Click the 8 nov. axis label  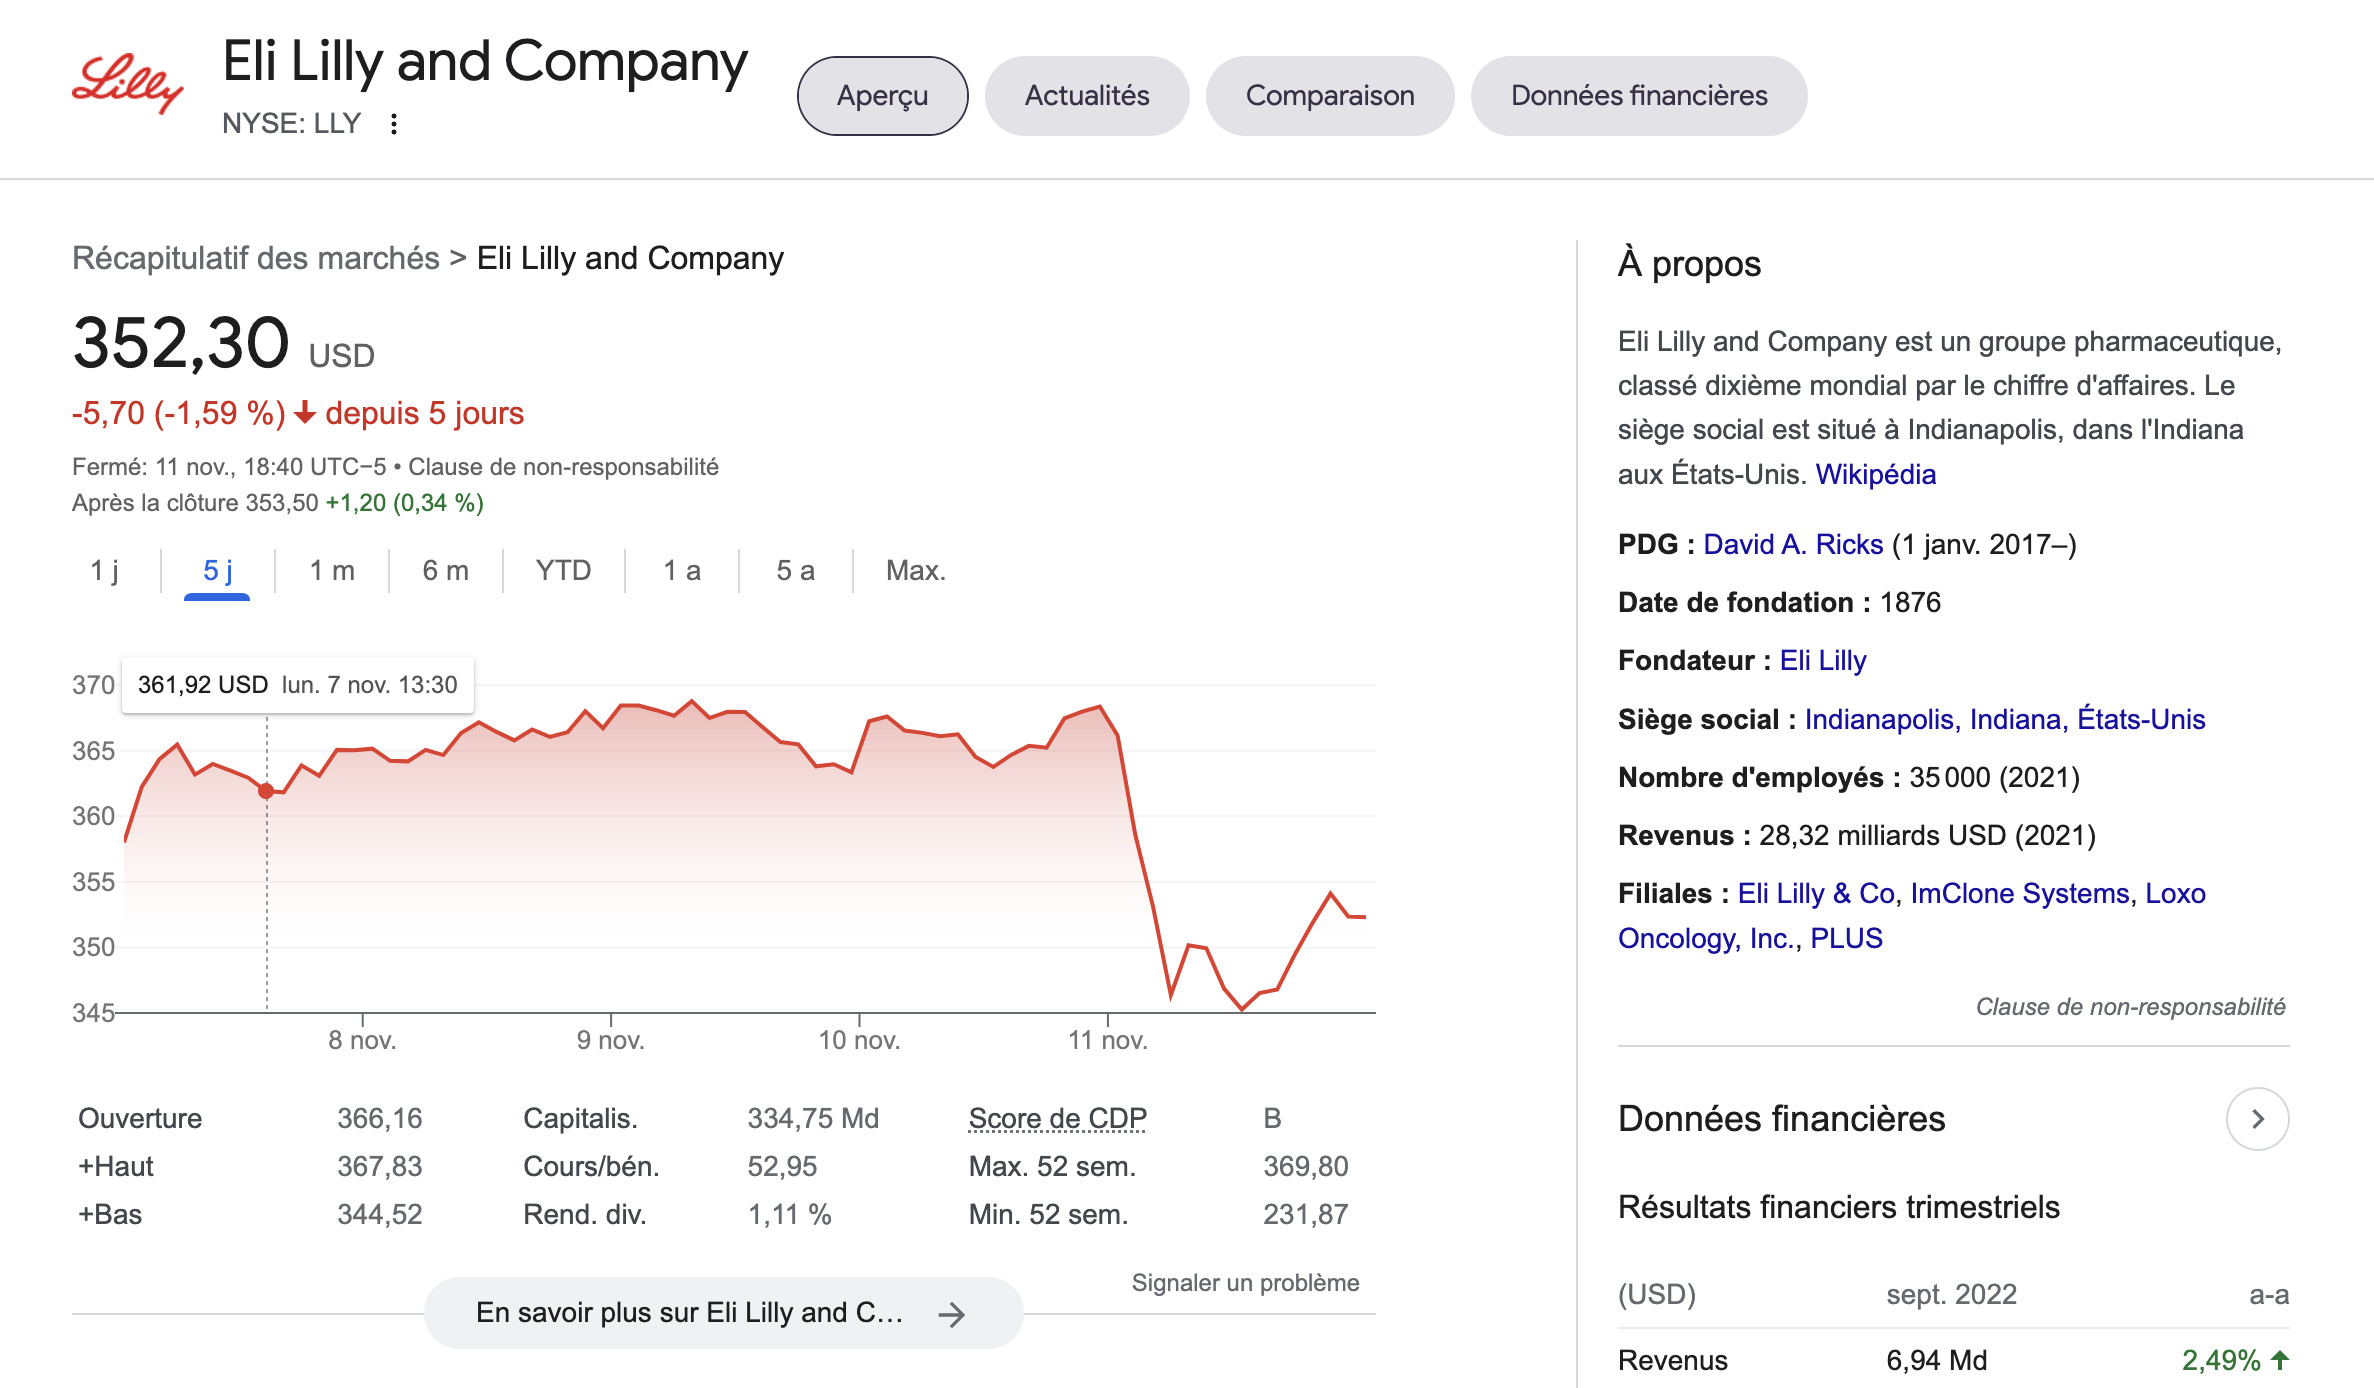362,1040
